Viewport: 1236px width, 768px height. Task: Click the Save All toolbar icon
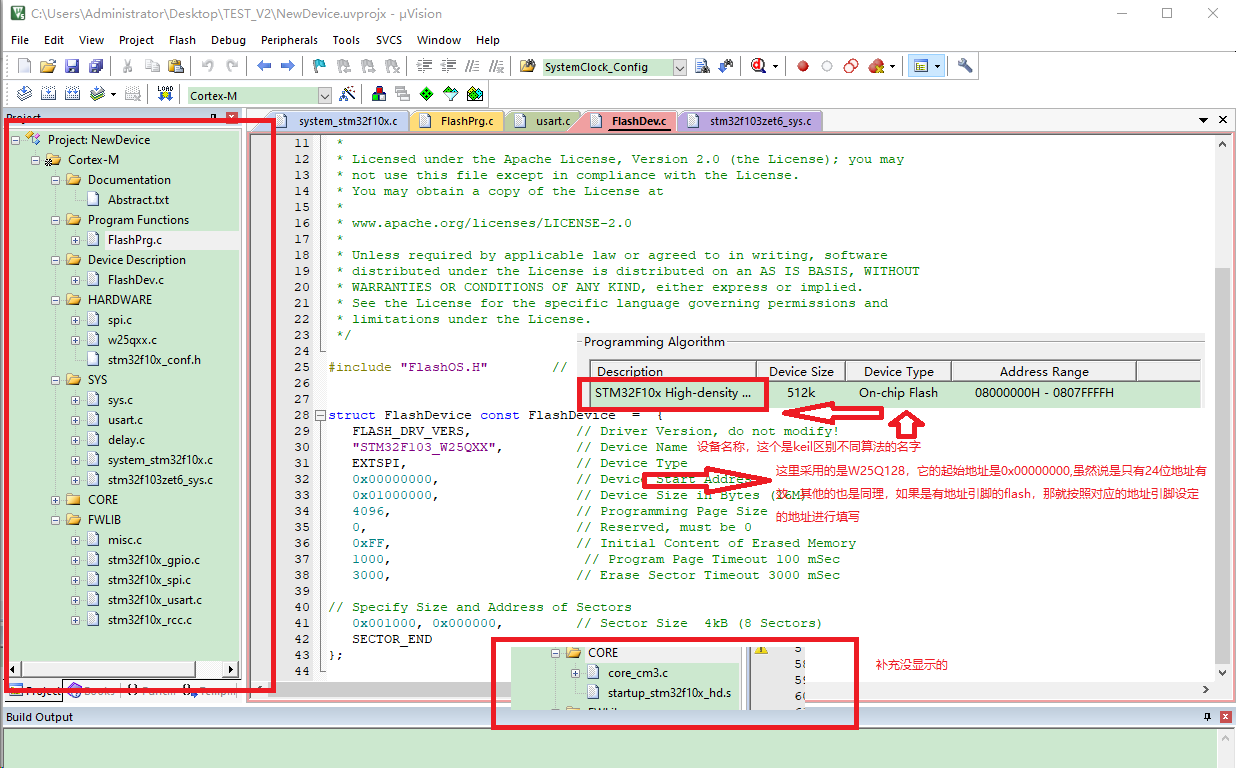click(95, 67)
